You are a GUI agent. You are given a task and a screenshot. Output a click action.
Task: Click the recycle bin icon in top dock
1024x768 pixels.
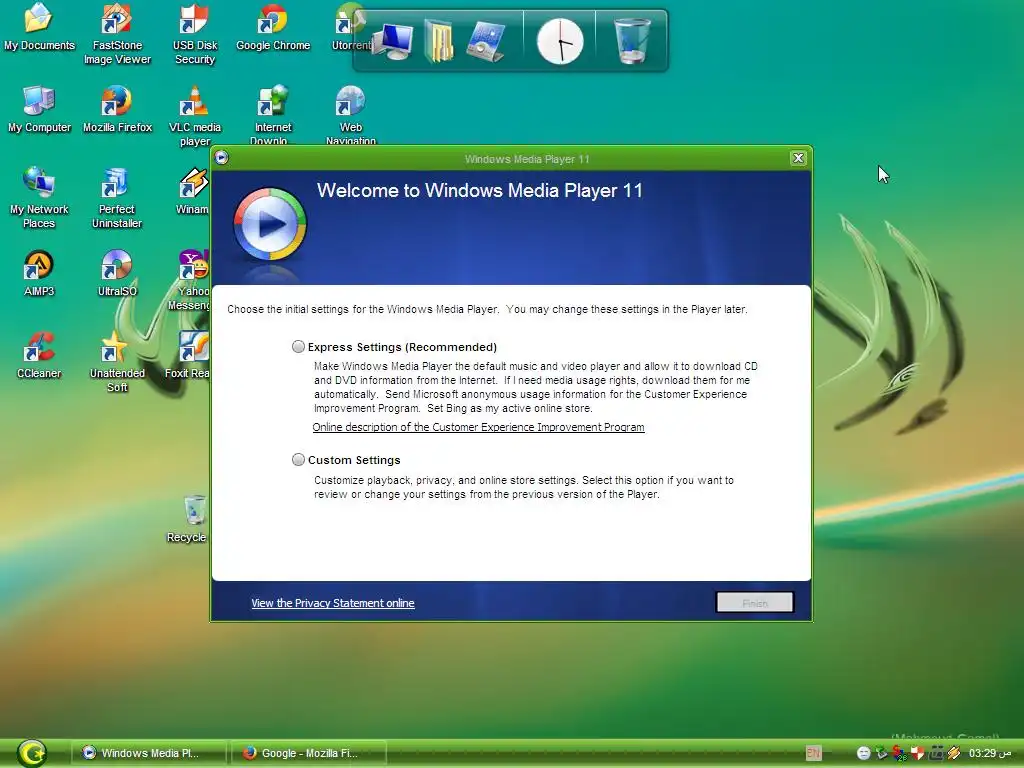(632, 40)
